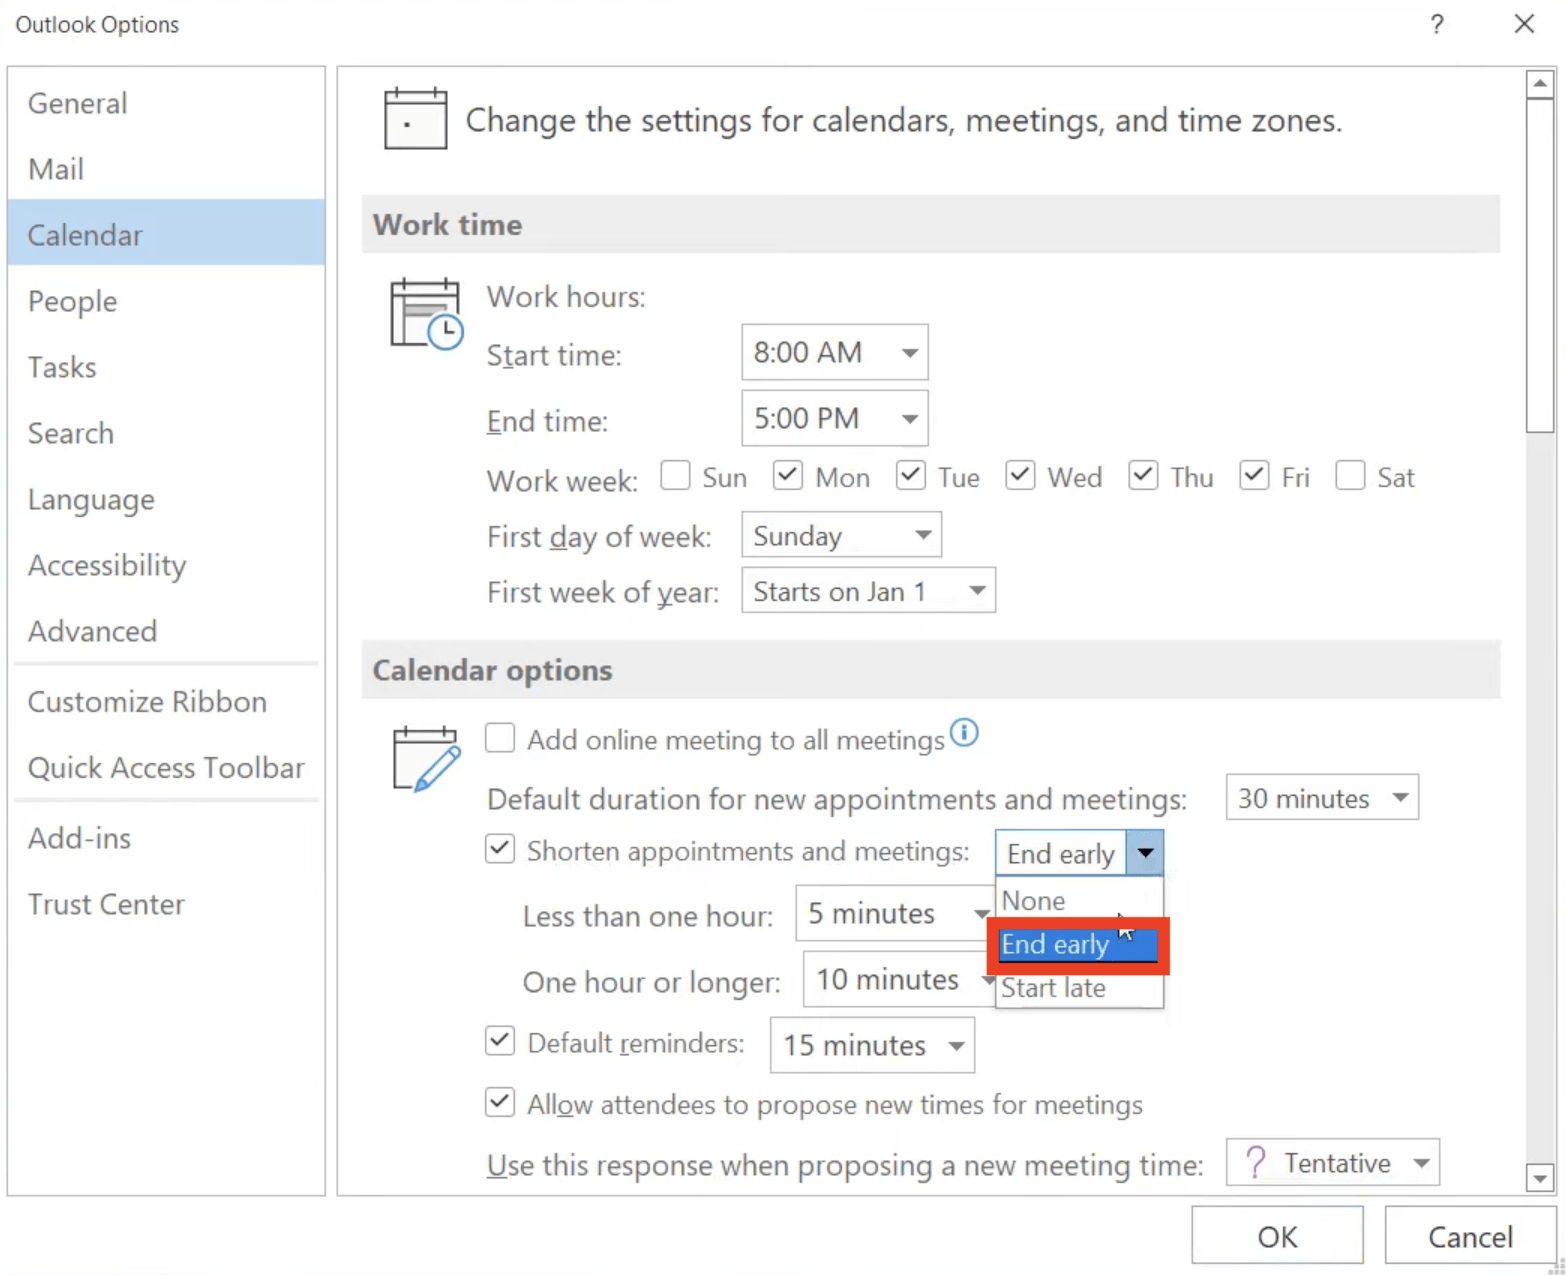Open the Start time dropdown
This screenshot has height=1275, width=1566.
[x=835, y=352]
